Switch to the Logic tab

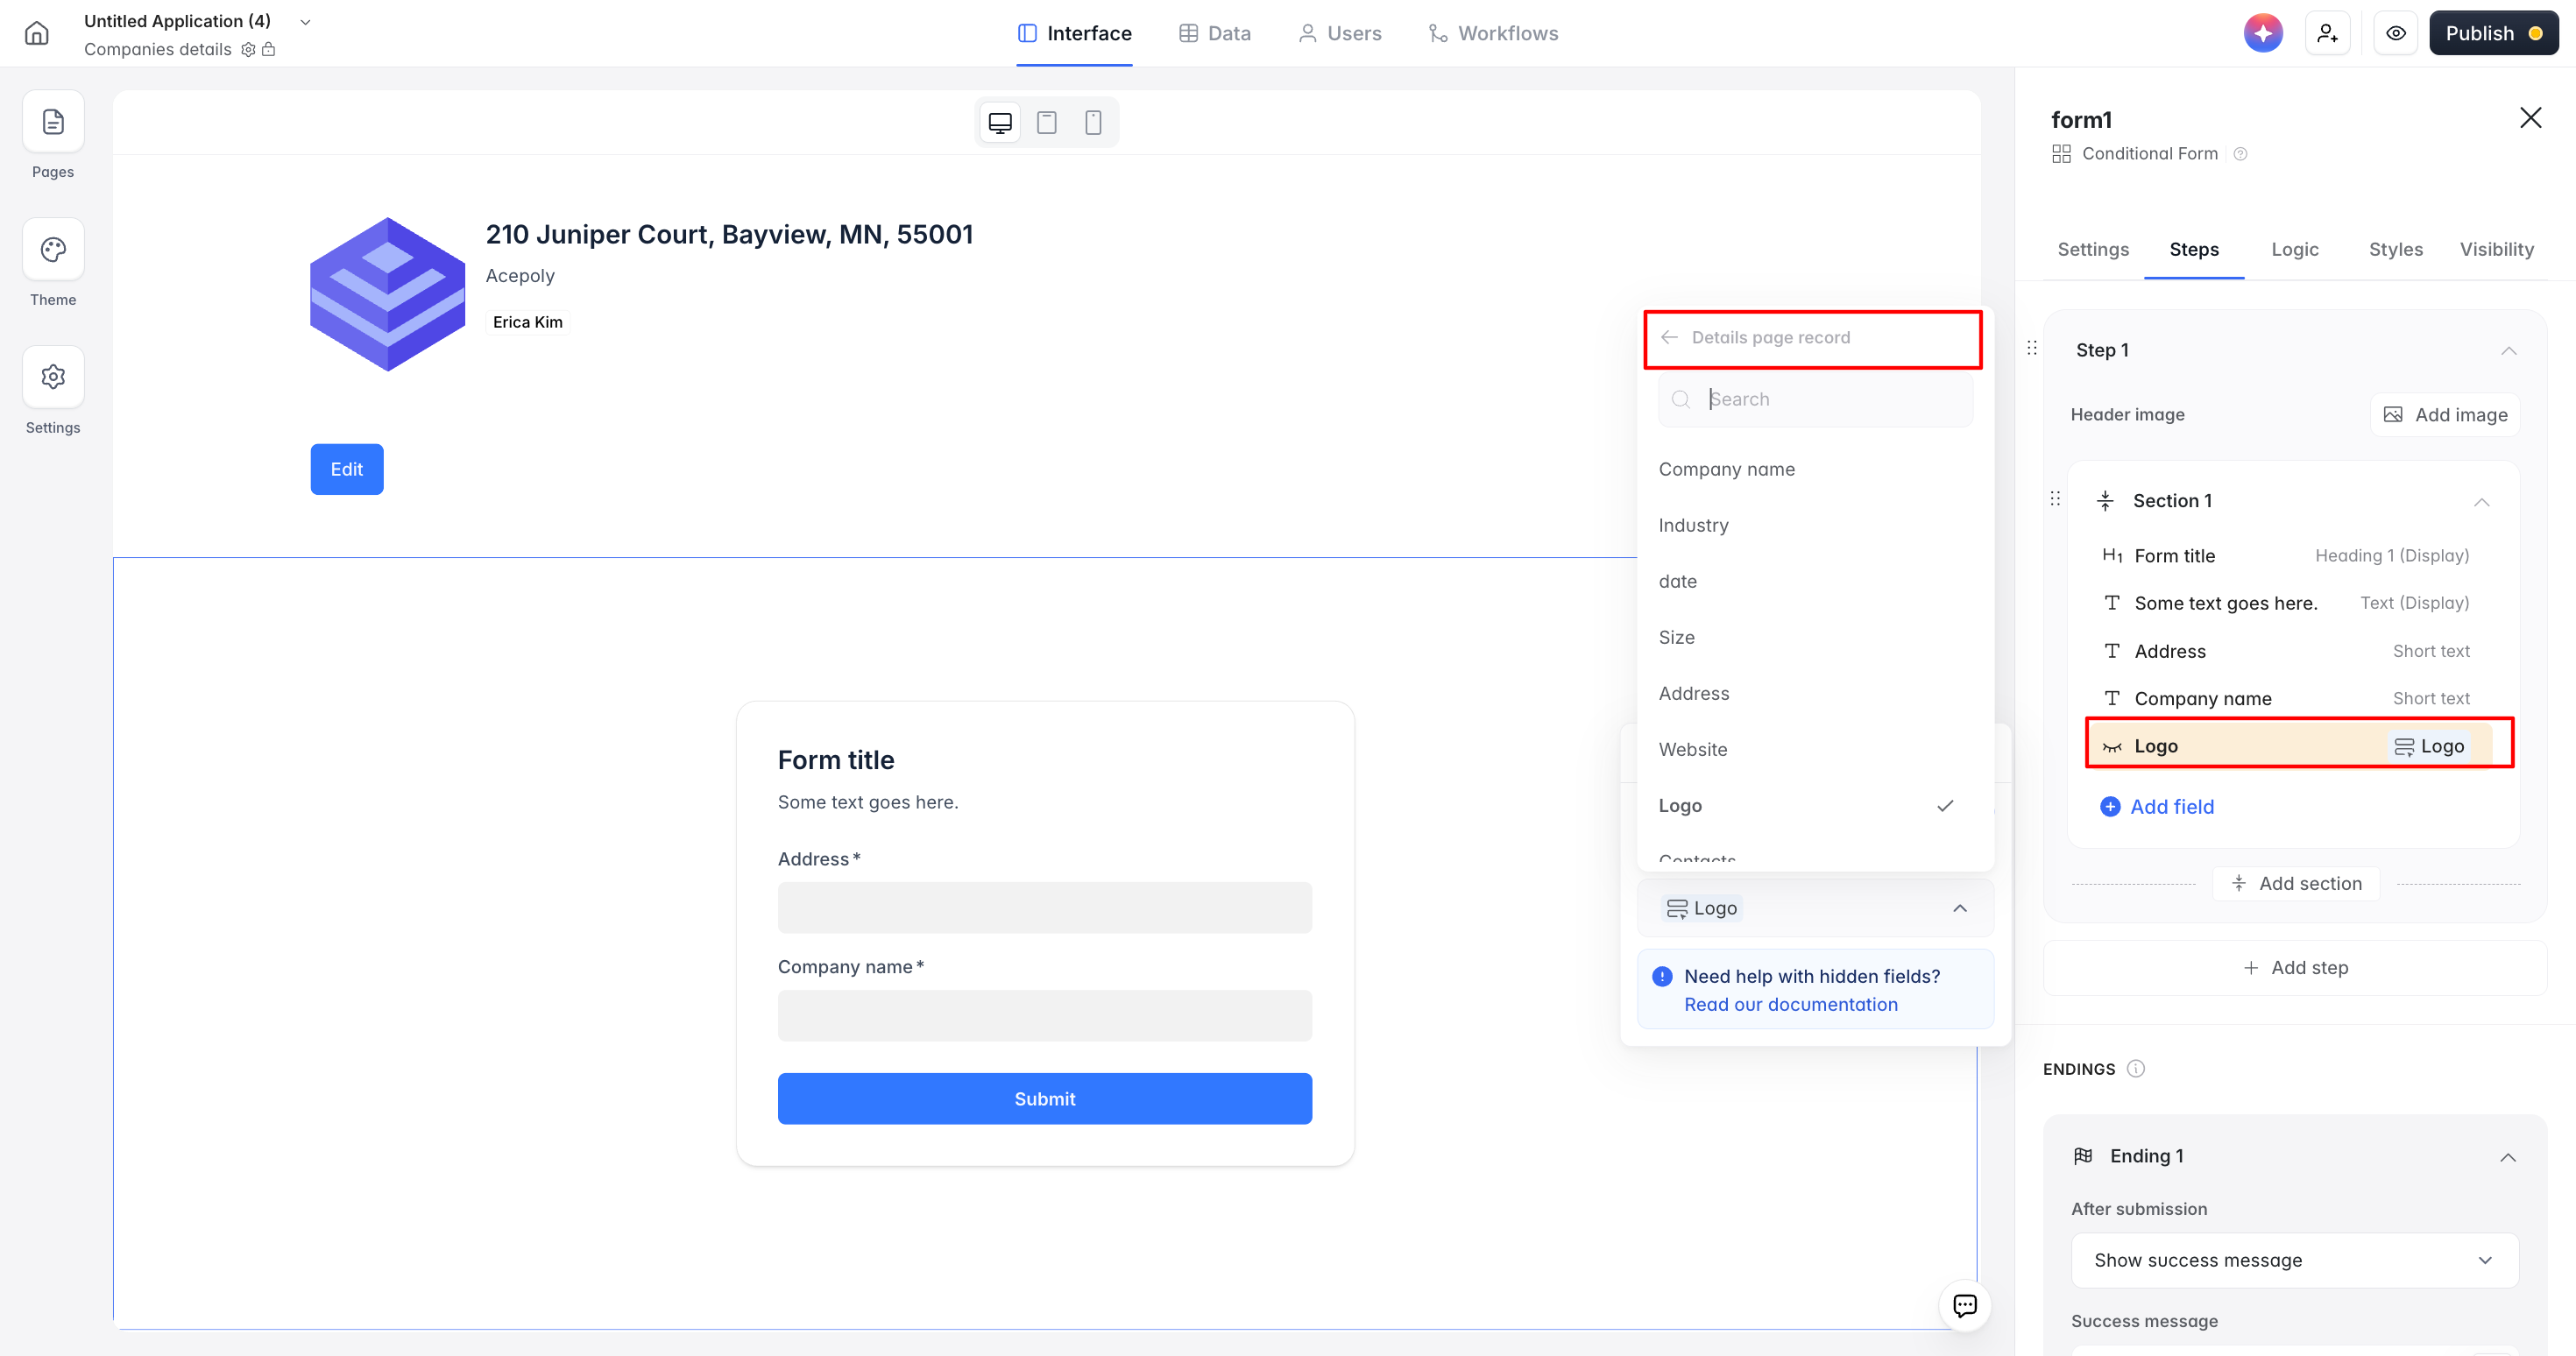point(2294,249)
